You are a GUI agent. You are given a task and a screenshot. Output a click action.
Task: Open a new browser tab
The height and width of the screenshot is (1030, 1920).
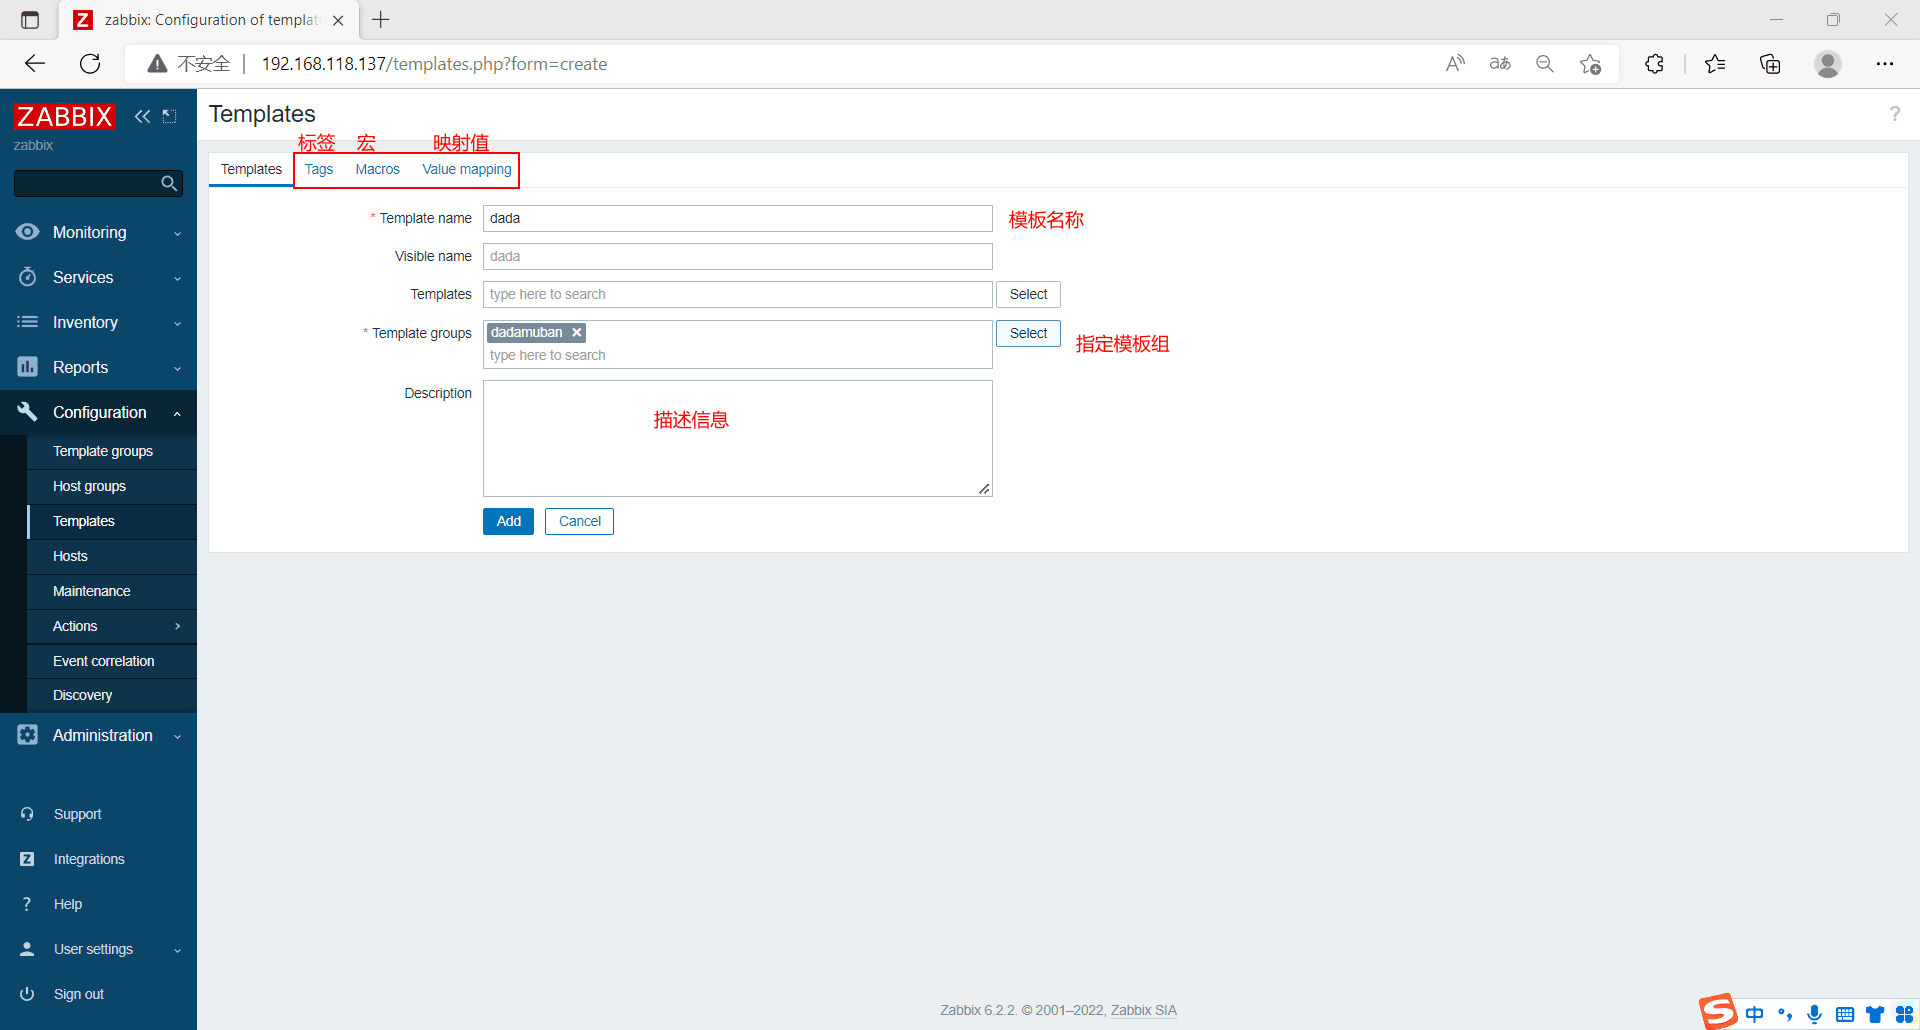tap(381, 19)
